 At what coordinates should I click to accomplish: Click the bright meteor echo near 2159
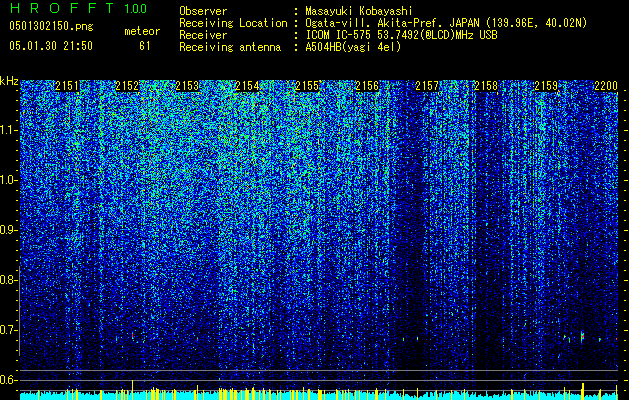582,336
